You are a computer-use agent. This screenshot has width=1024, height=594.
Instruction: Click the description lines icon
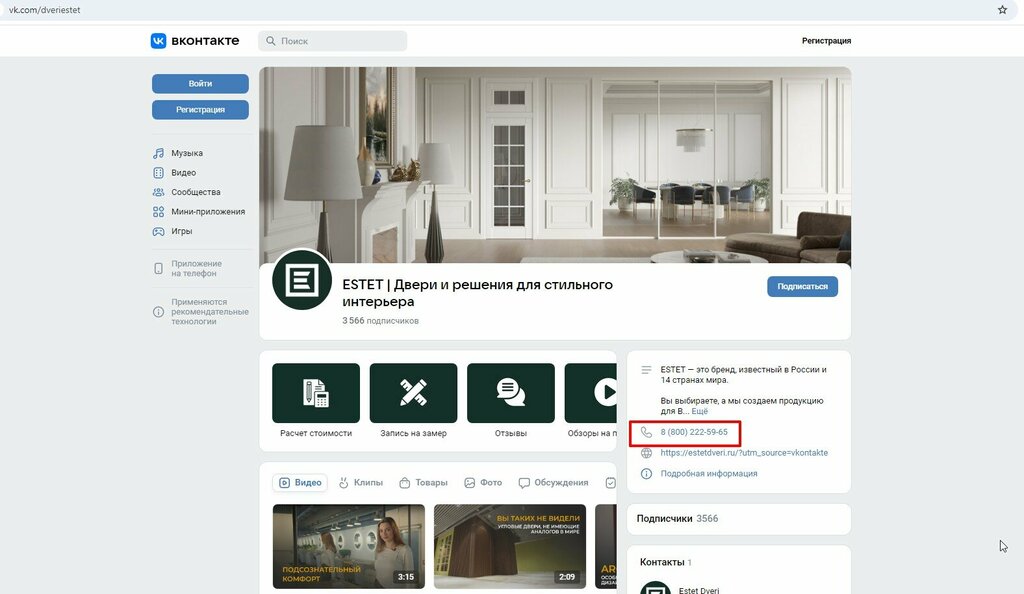(646, 369)
